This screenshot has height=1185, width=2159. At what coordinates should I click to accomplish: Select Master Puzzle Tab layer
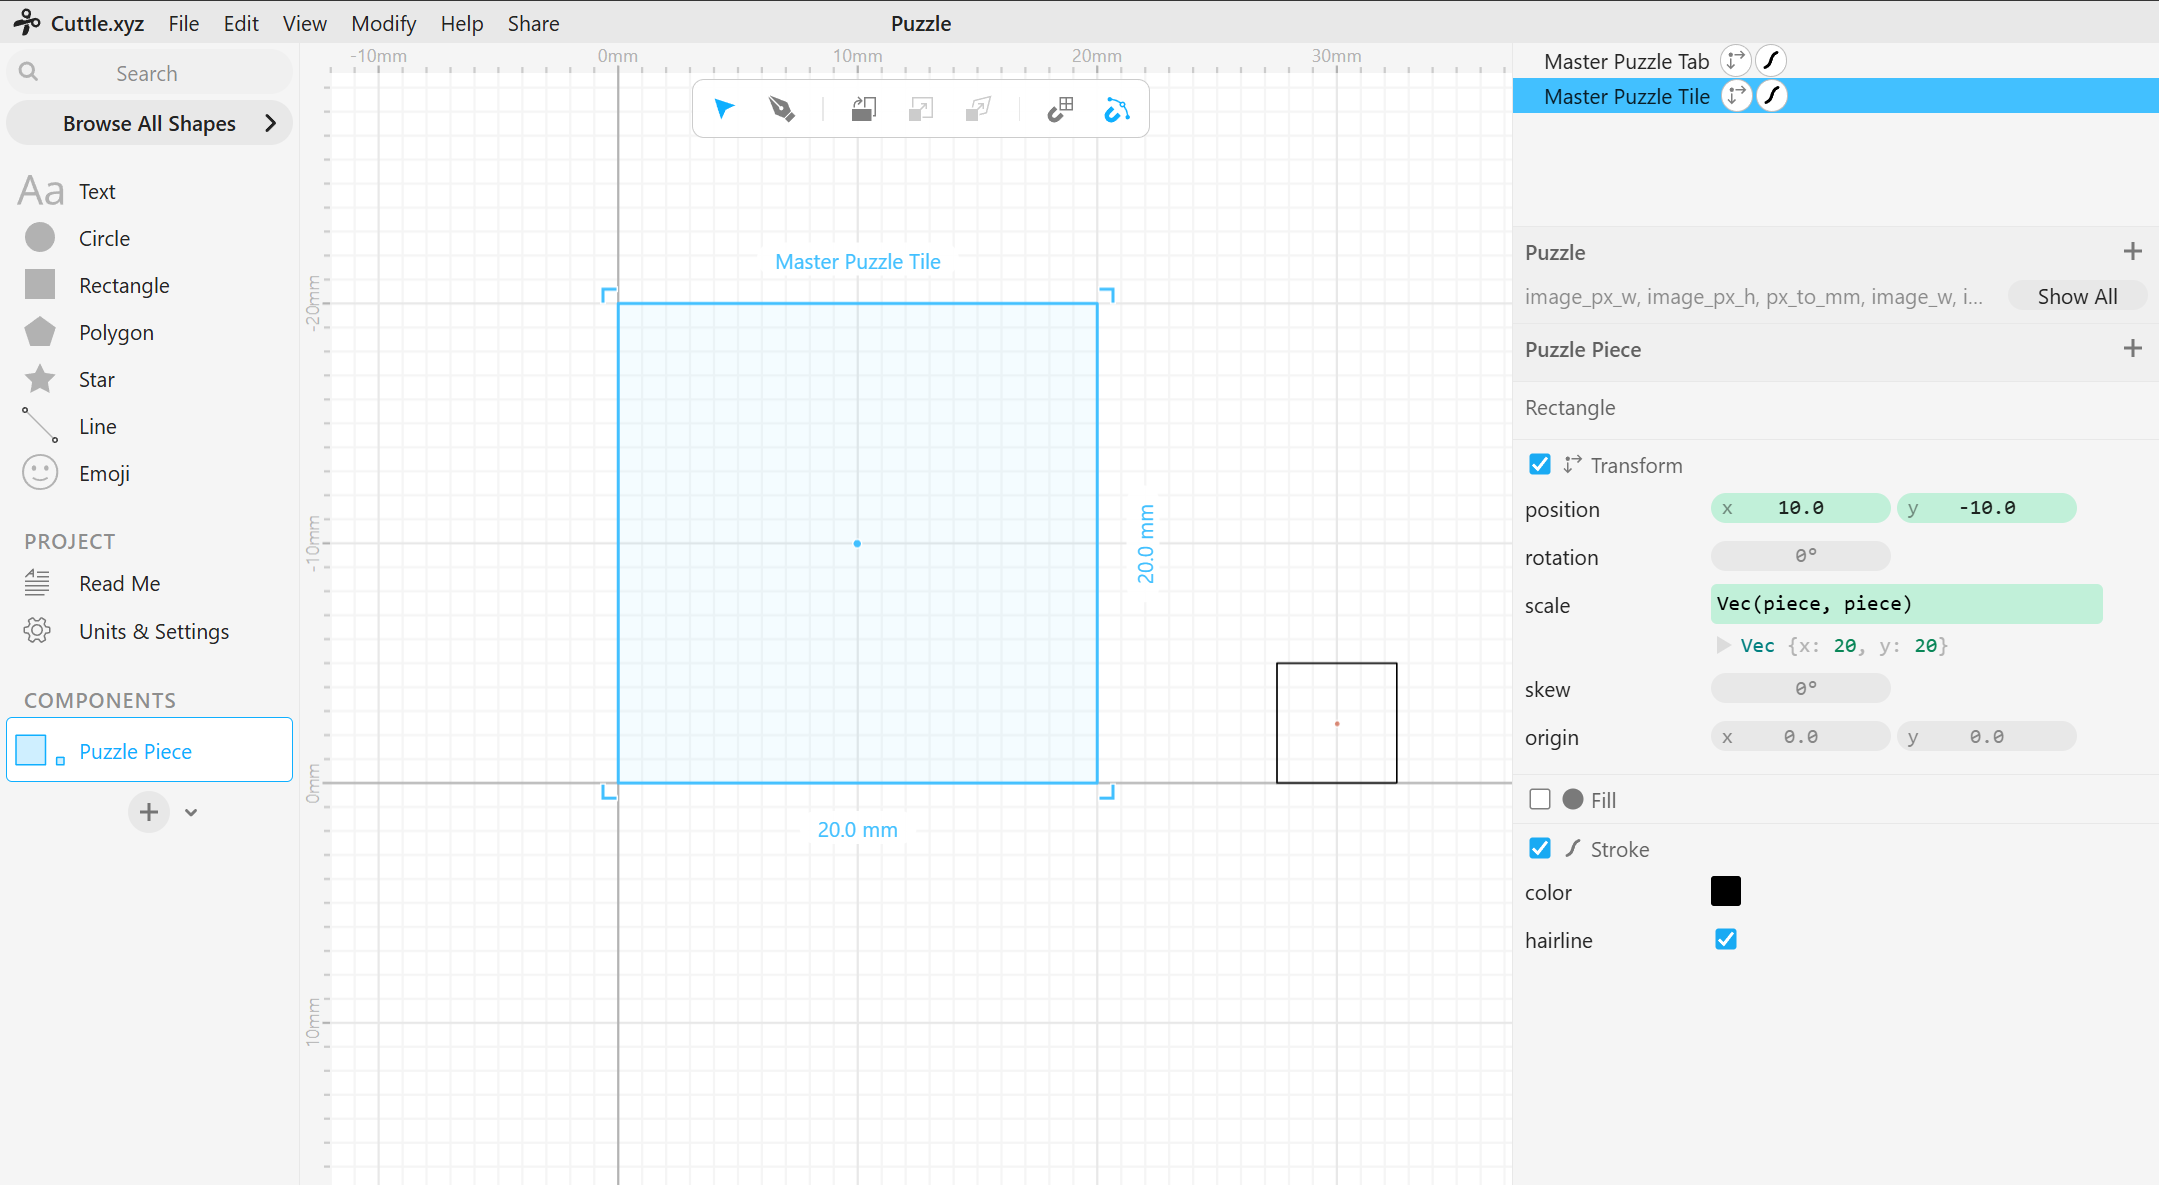pos(1627,61)
